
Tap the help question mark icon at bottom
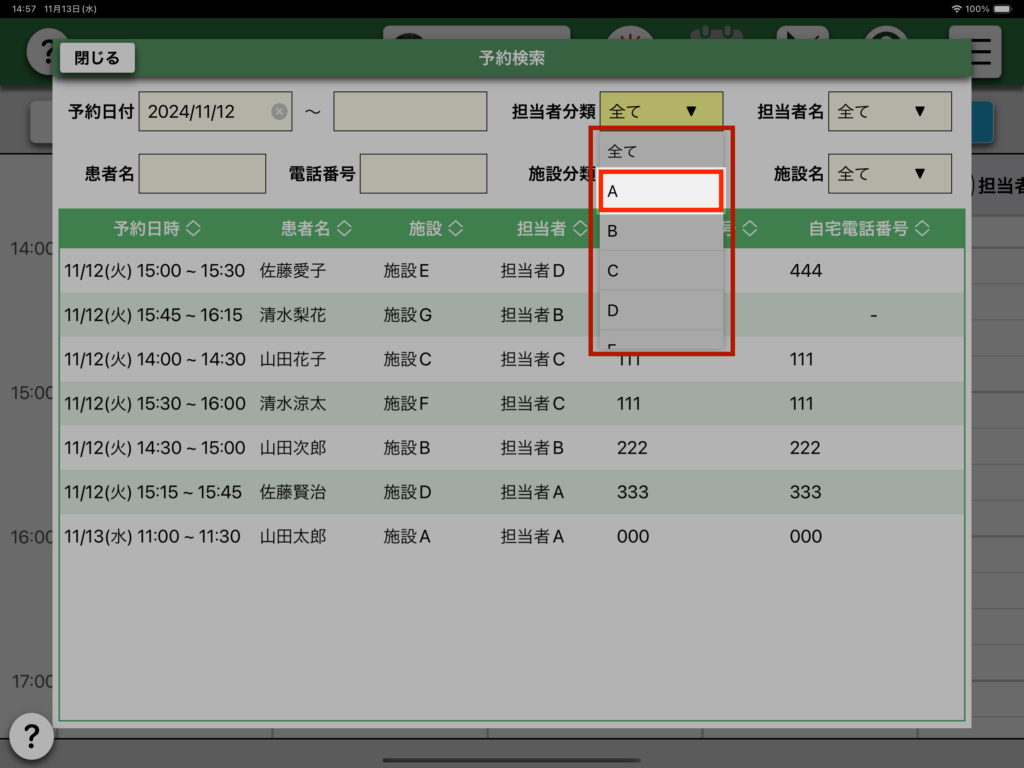[x=31, y=737]
